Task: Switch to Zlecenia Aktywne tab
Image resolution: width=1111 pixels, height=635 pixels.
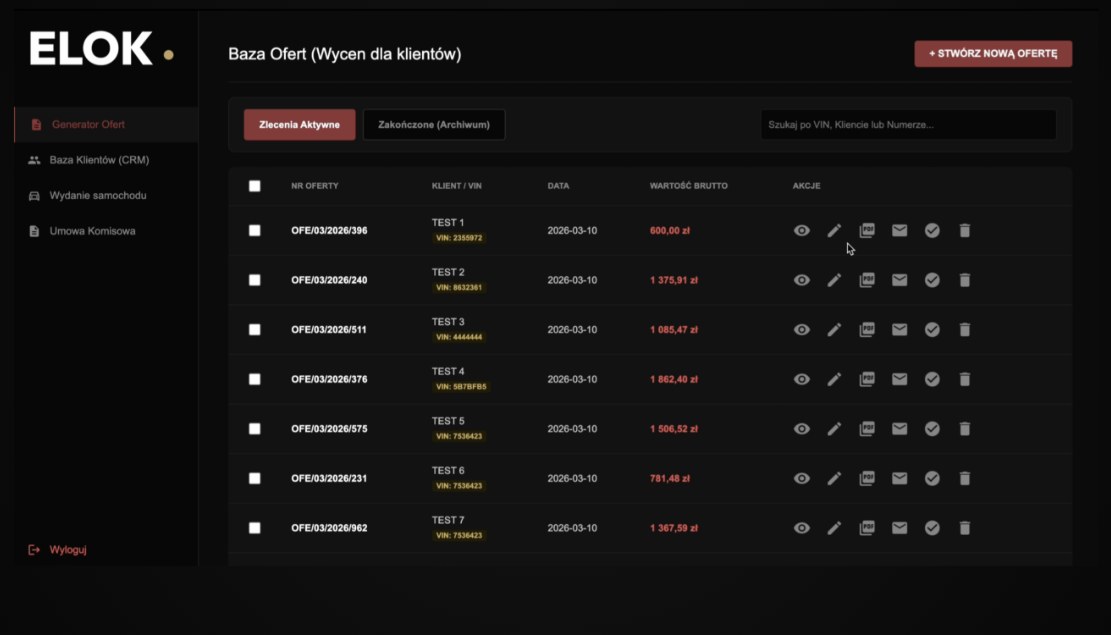Action: 300,125
